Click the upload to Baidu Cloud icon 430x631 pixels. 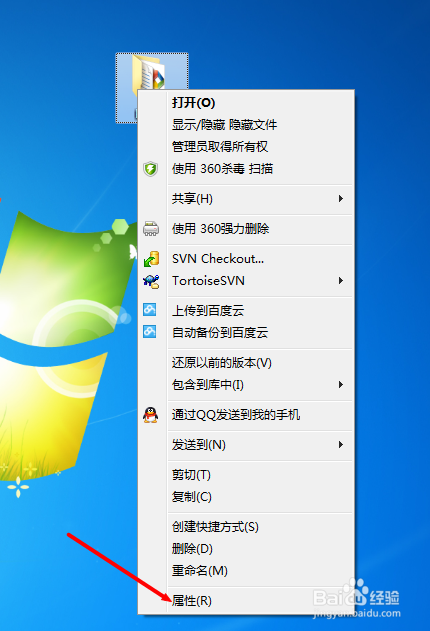click(x=150, y=310)
